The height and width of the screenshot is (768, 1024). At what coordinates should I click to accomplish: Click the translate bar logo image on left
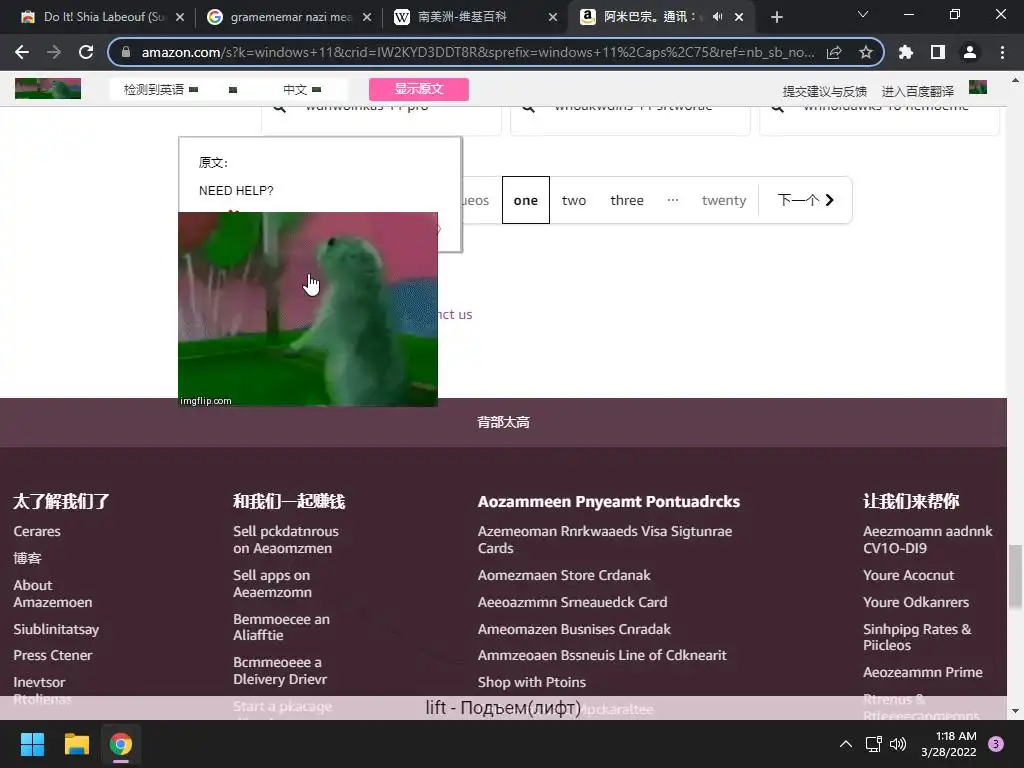(48, 88)
